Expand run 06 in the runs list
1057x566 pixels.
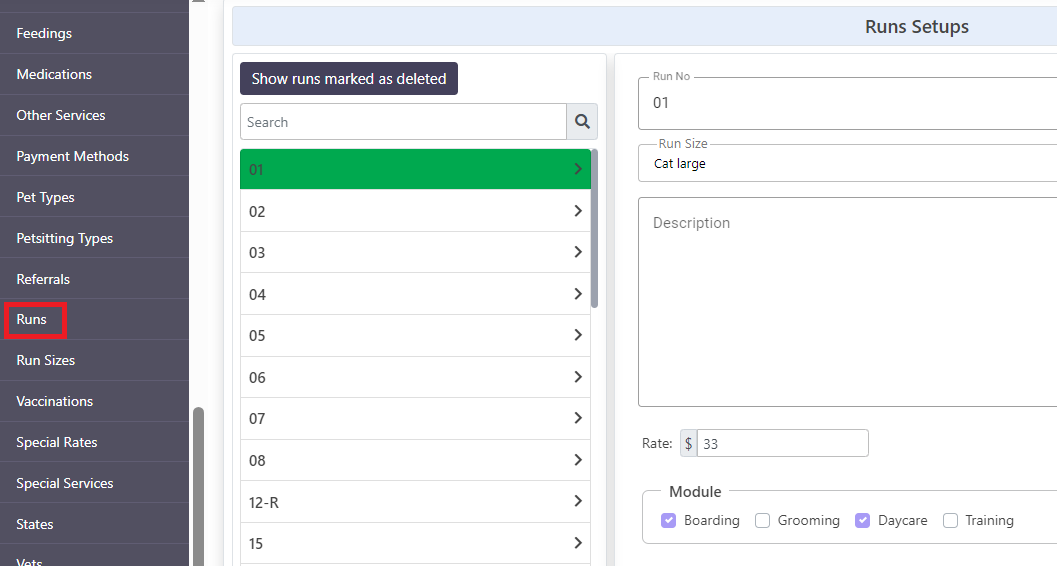pyautogui.click(x=415, y=377)
